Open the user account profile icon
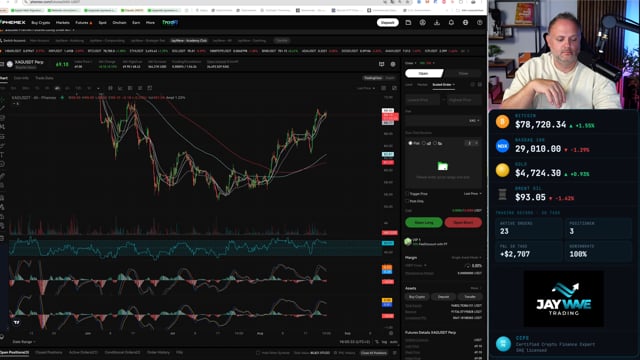The image size is (640, 360). click(422, 23)
